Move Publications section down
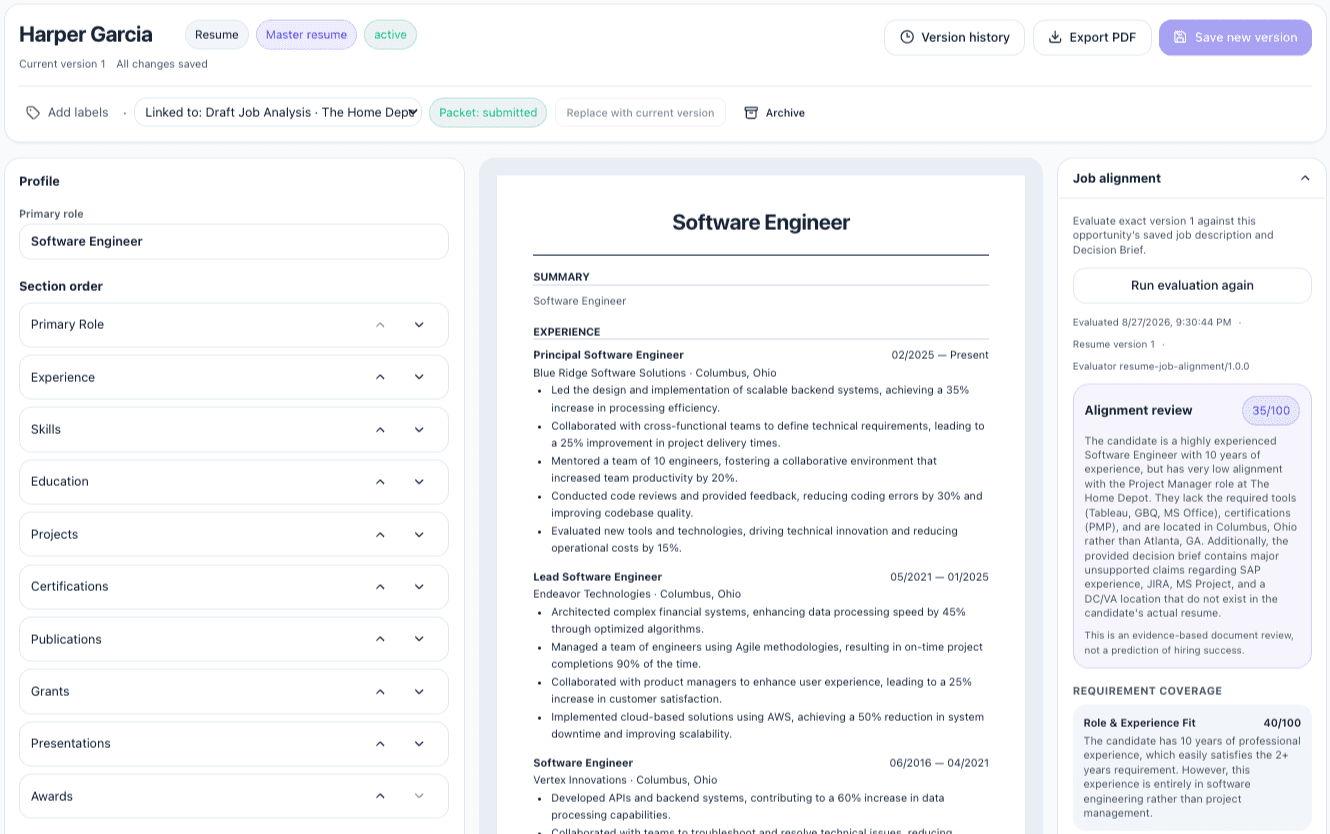The height and width of the screenshot is (834, 1330). 419,639
